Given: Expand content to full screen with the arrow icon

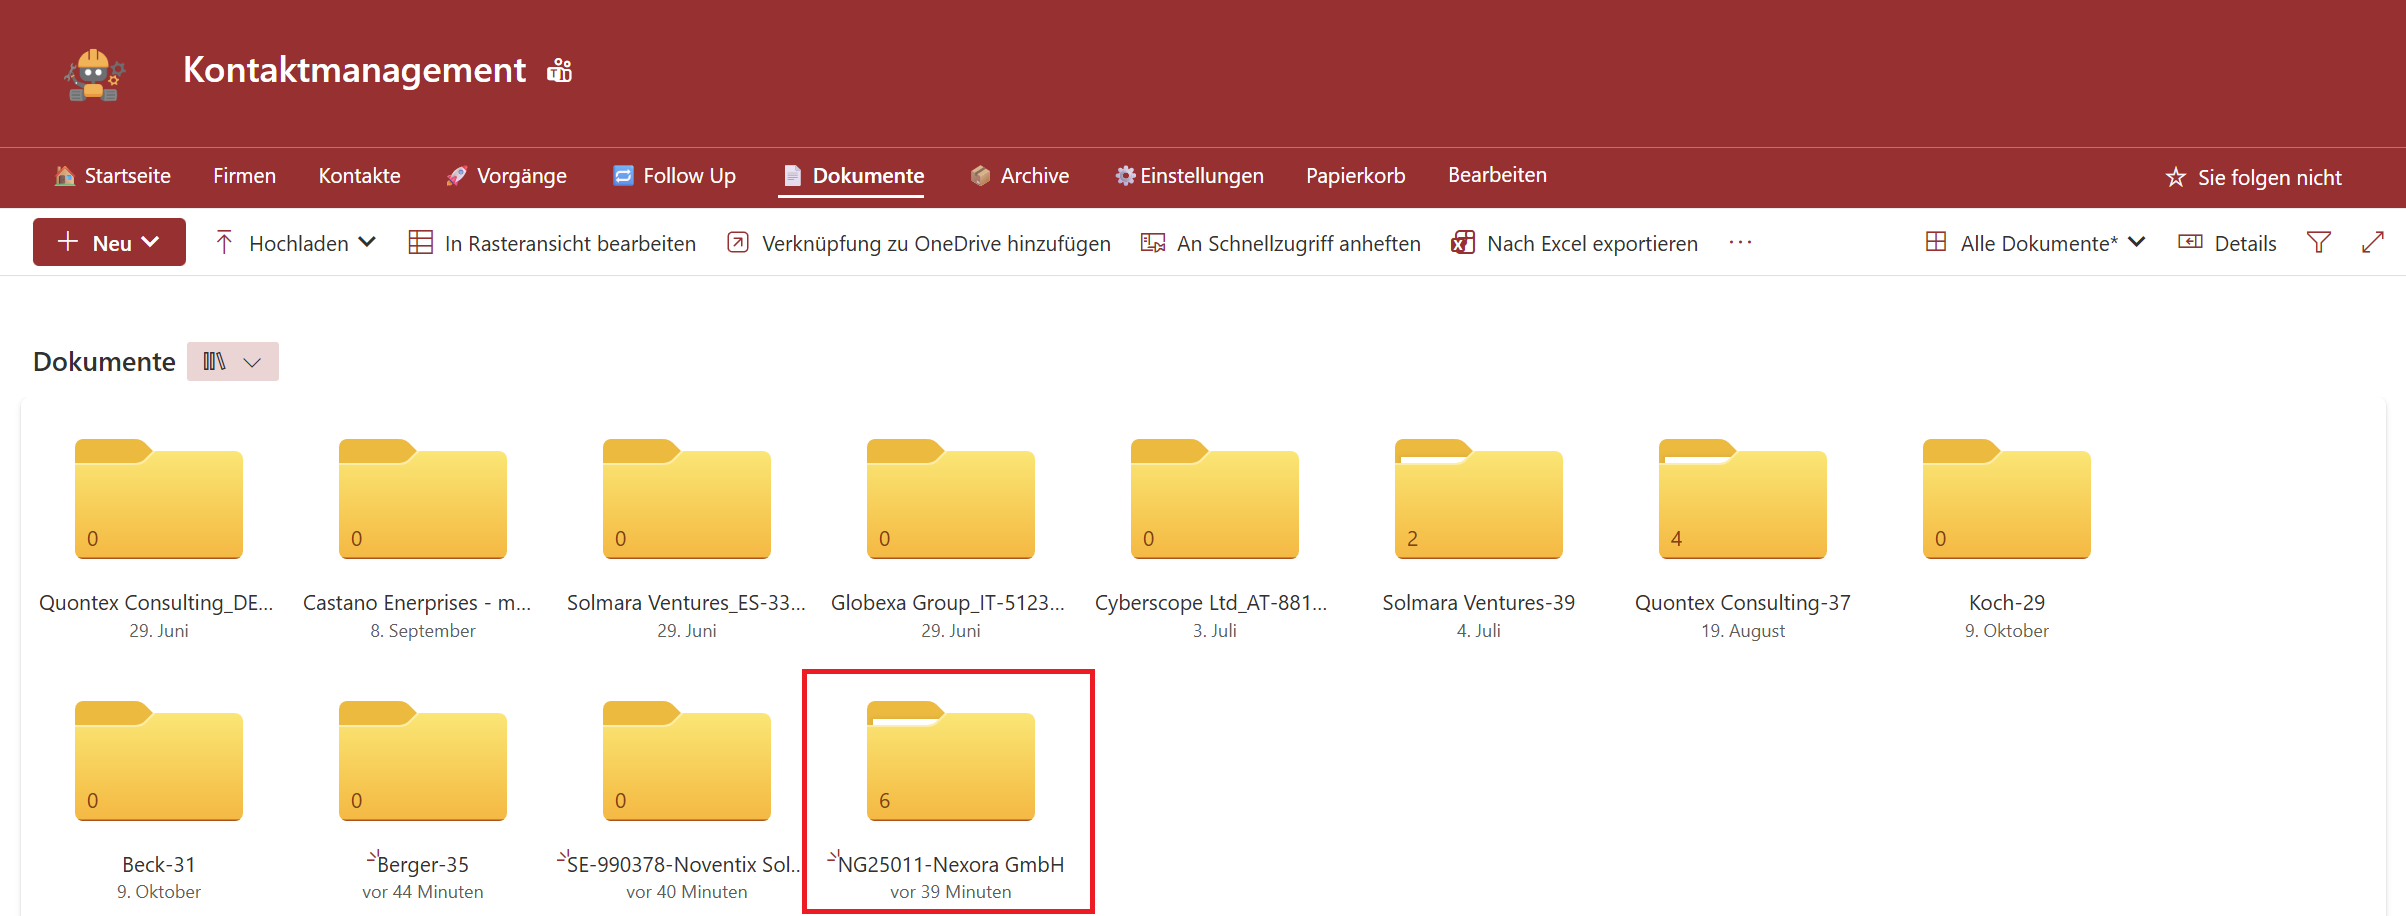Looking at the screenshot, I should [2372, 243].
